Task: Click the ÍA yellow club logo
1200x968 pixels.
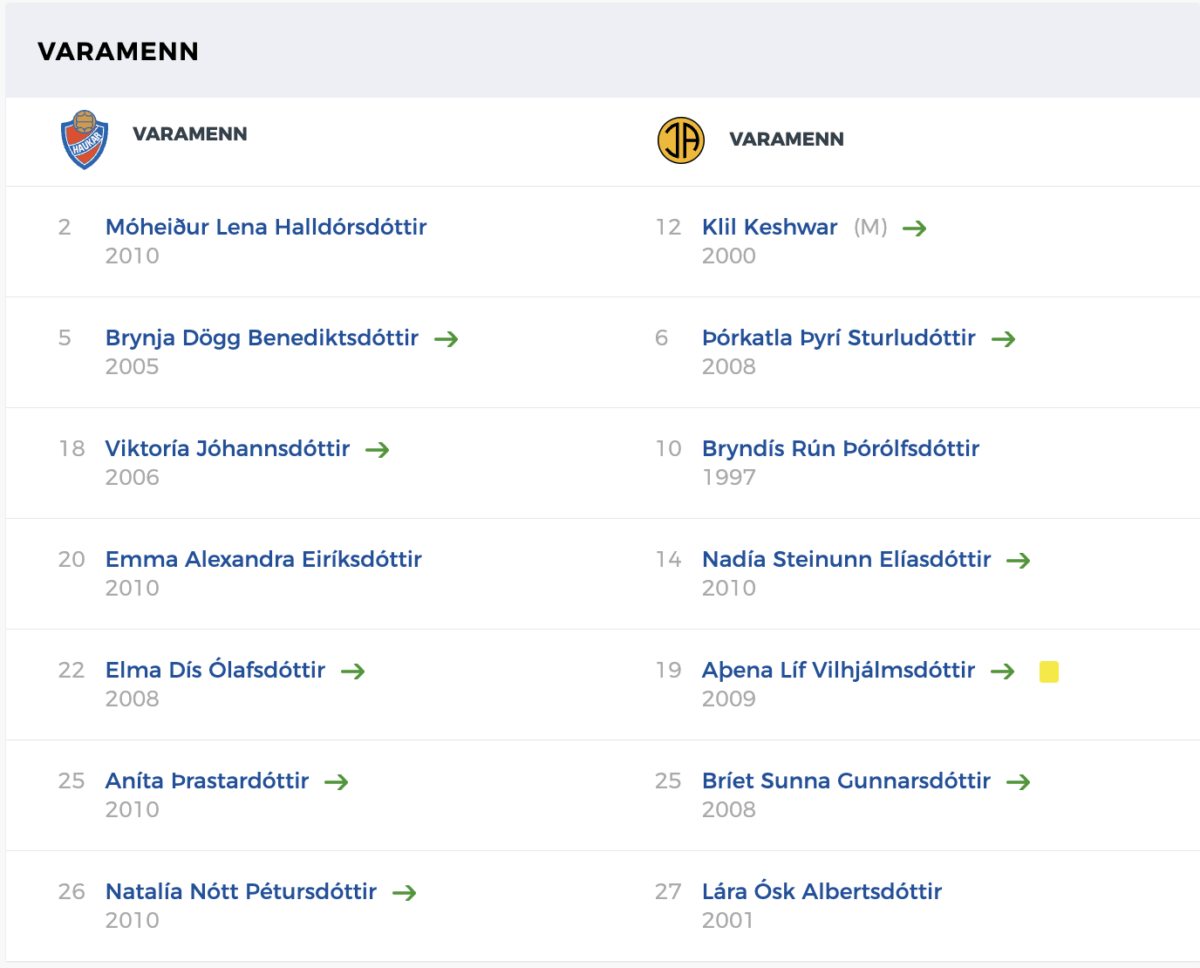Action: click(x=681, y=140)
